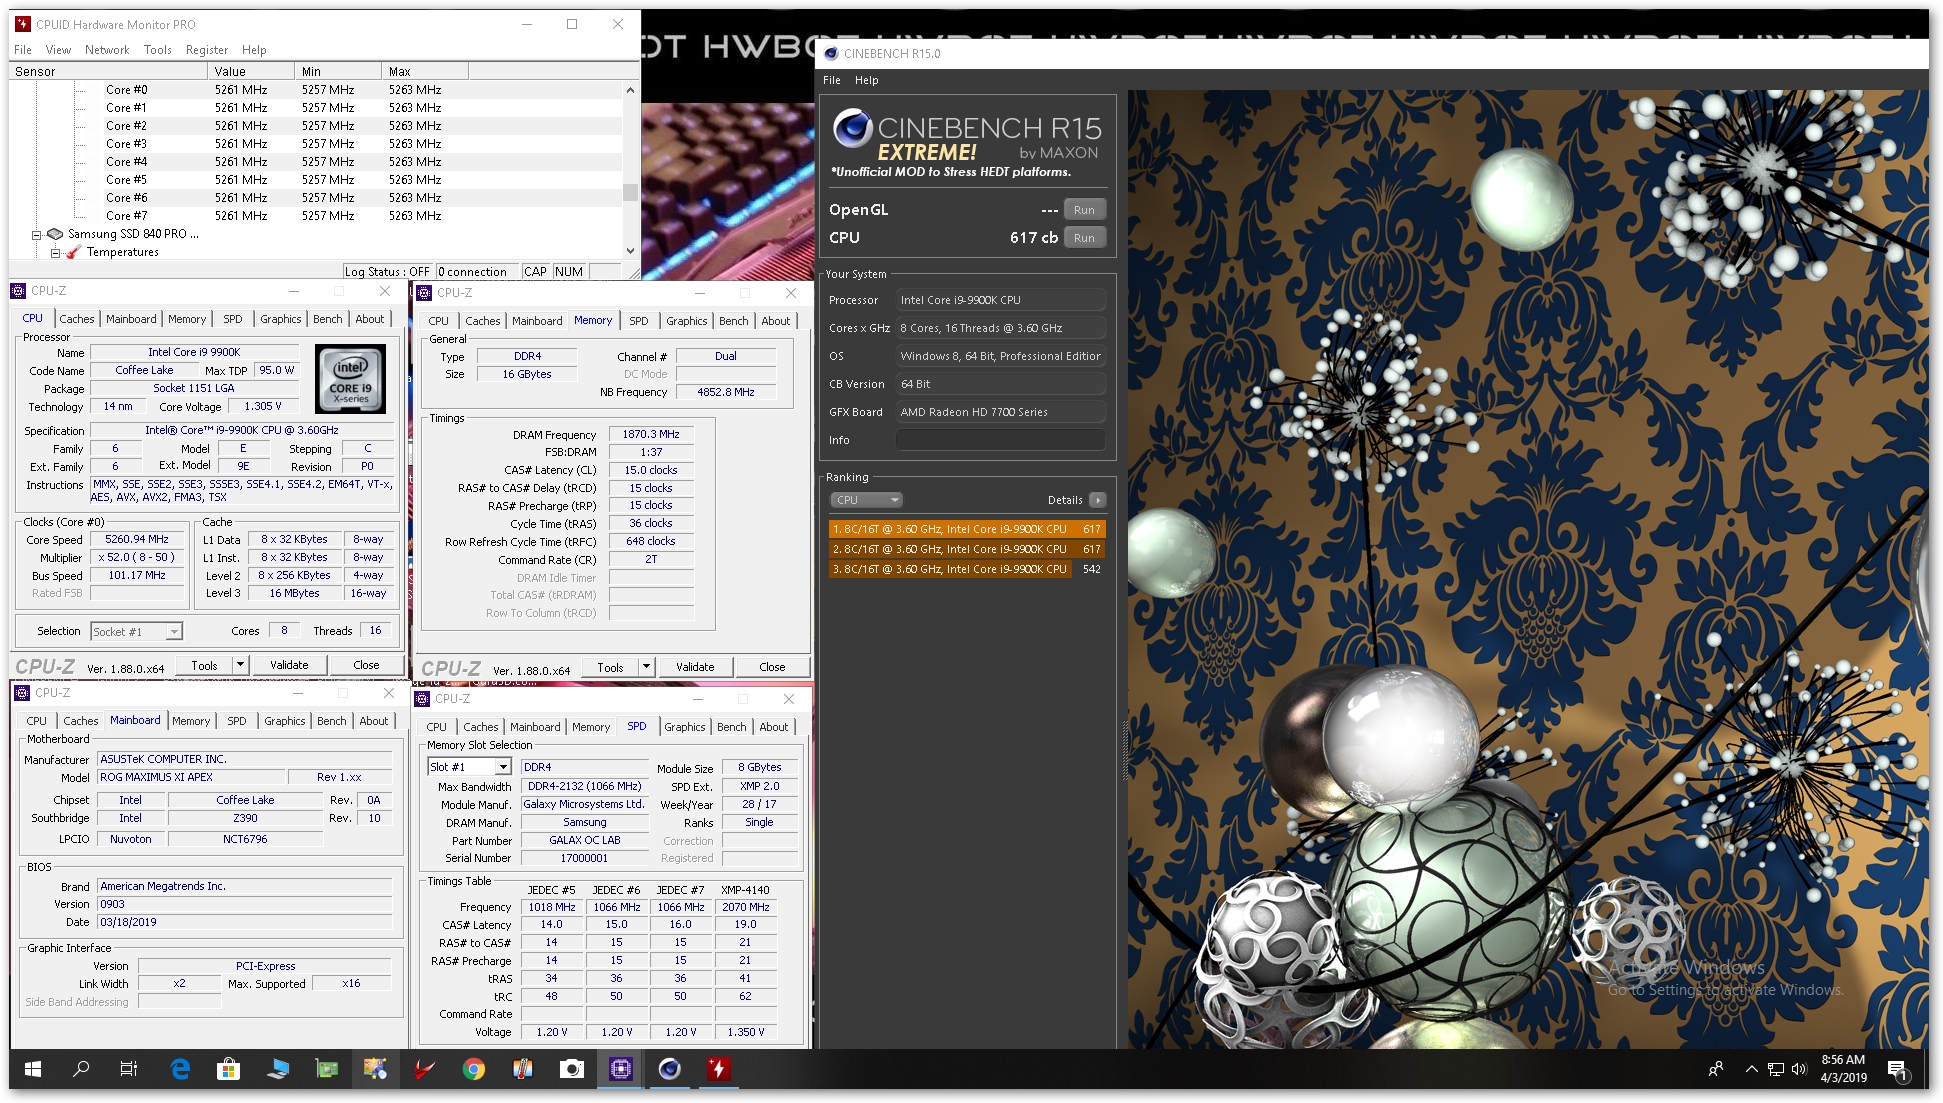Viewport: 1943px width, 1103px height.
Task: Select the first ranking entry scoring 617
Action: (966, 529)
